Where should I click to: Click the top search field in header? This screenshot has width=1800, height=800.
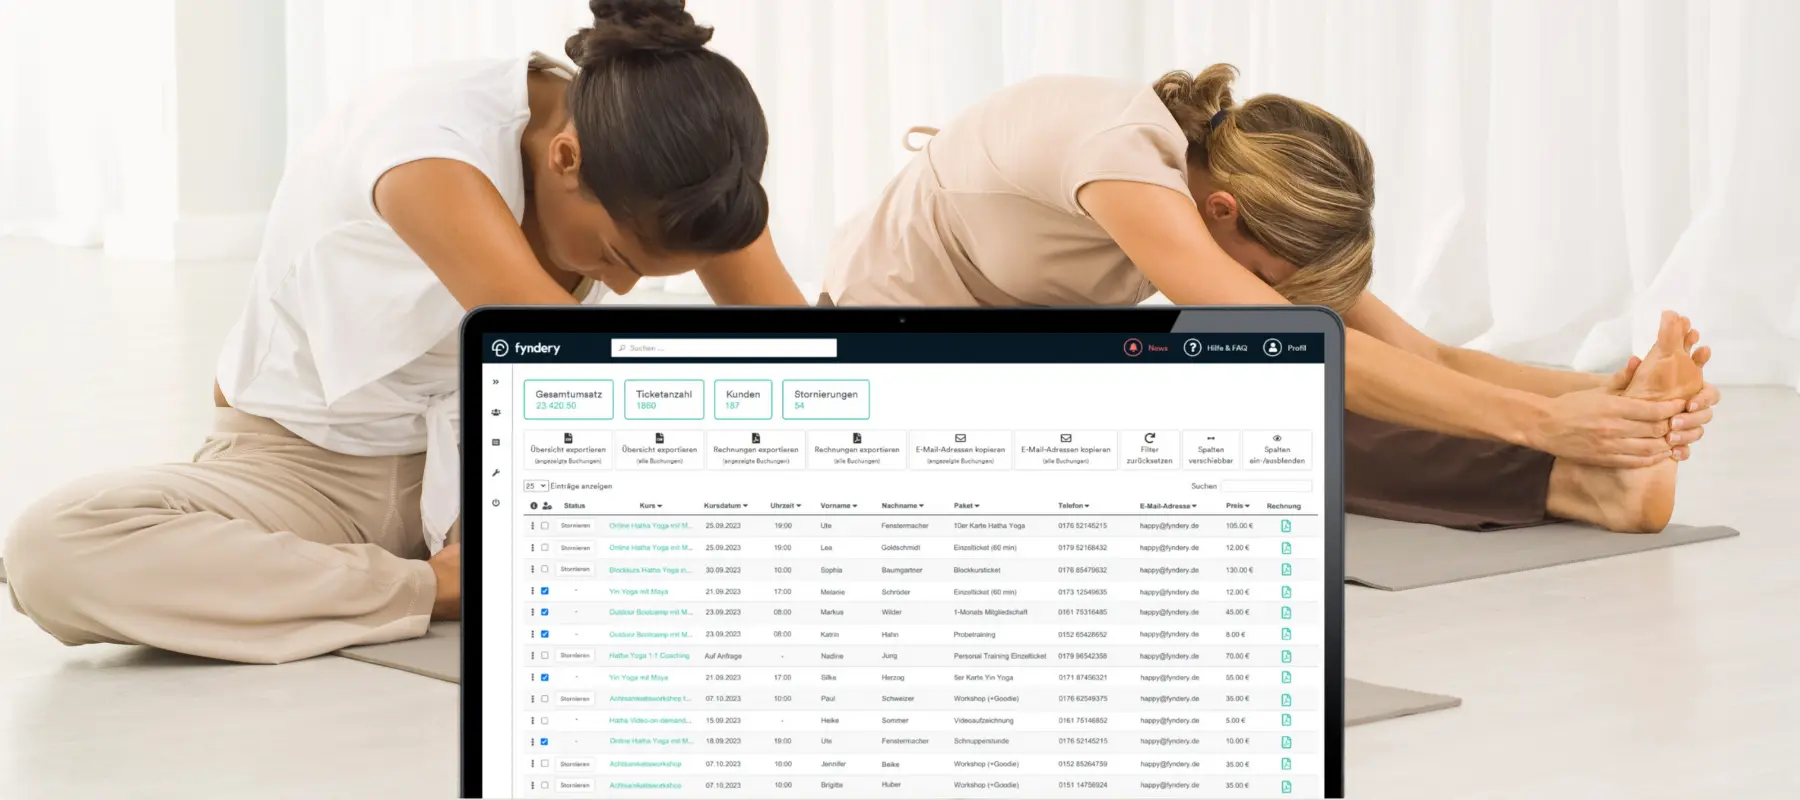[724, 348]
